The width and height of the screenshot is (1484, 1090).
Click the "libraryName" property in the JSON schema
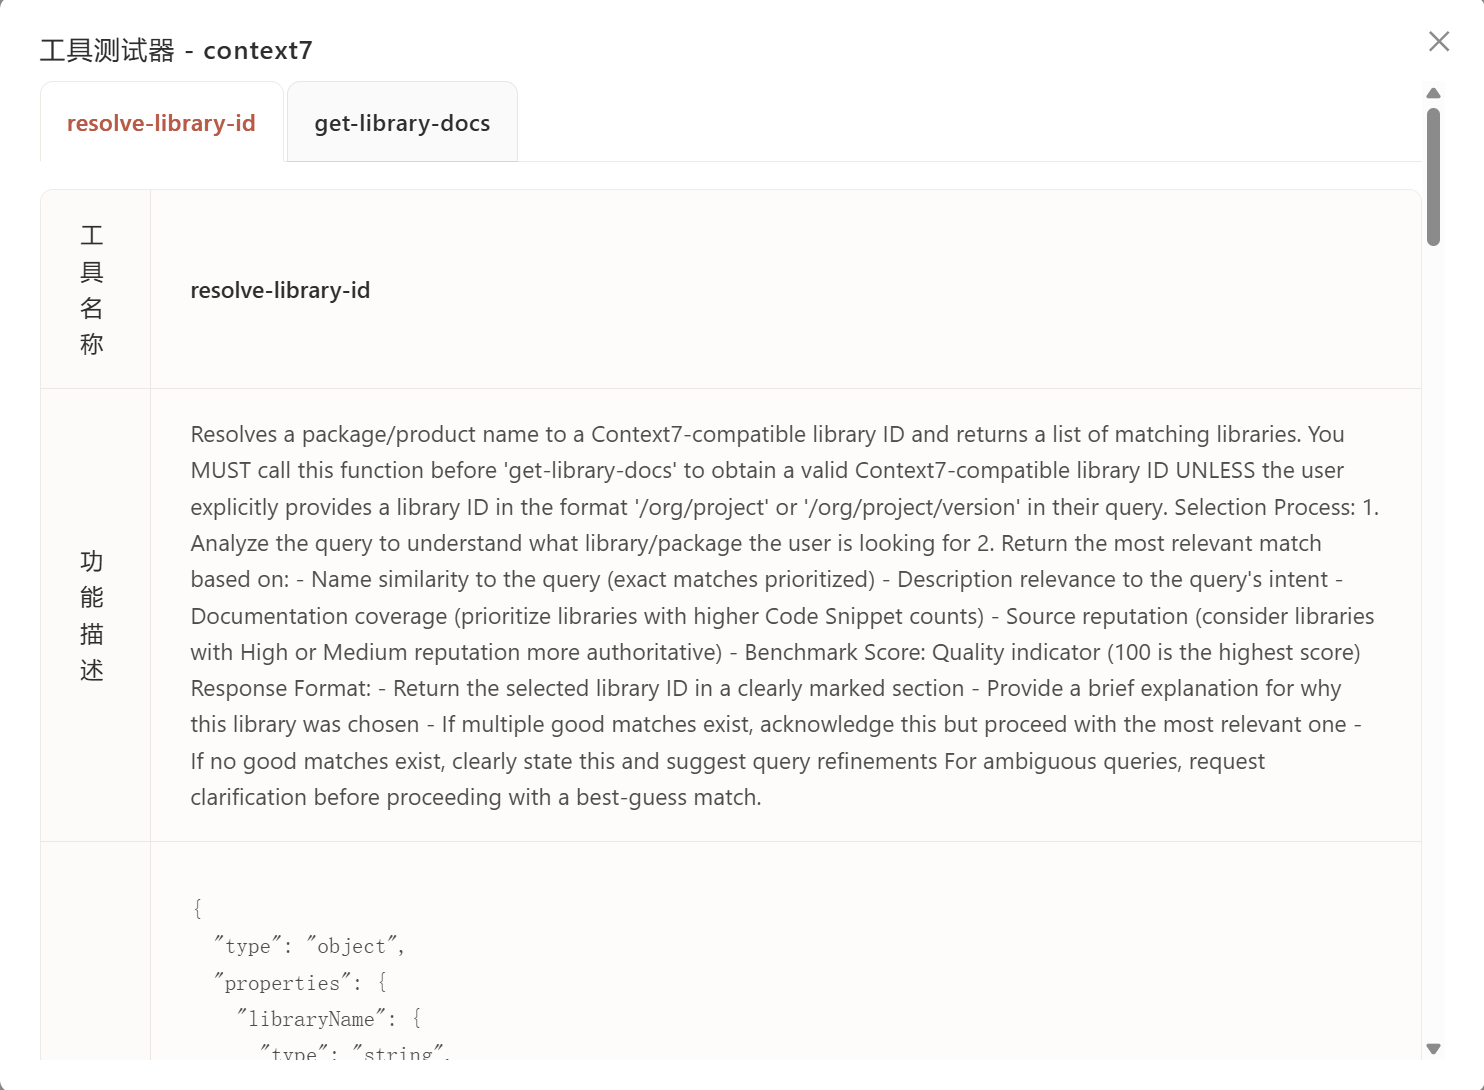click(x=311, y=1019)
